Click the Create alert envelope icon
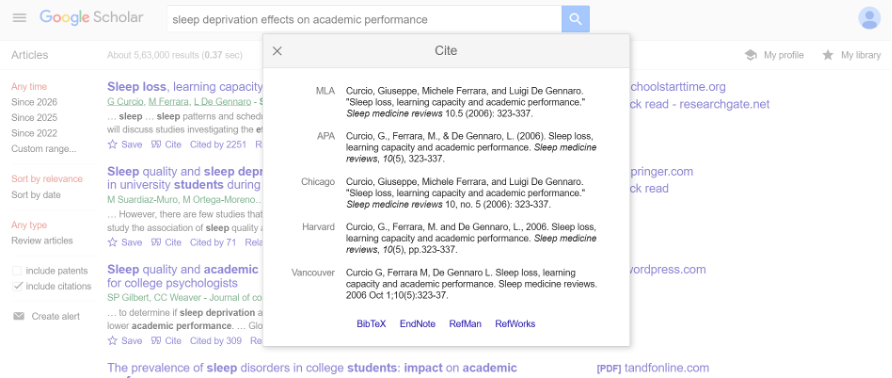The height and width of the screenshot is (378, 892). 19,316
